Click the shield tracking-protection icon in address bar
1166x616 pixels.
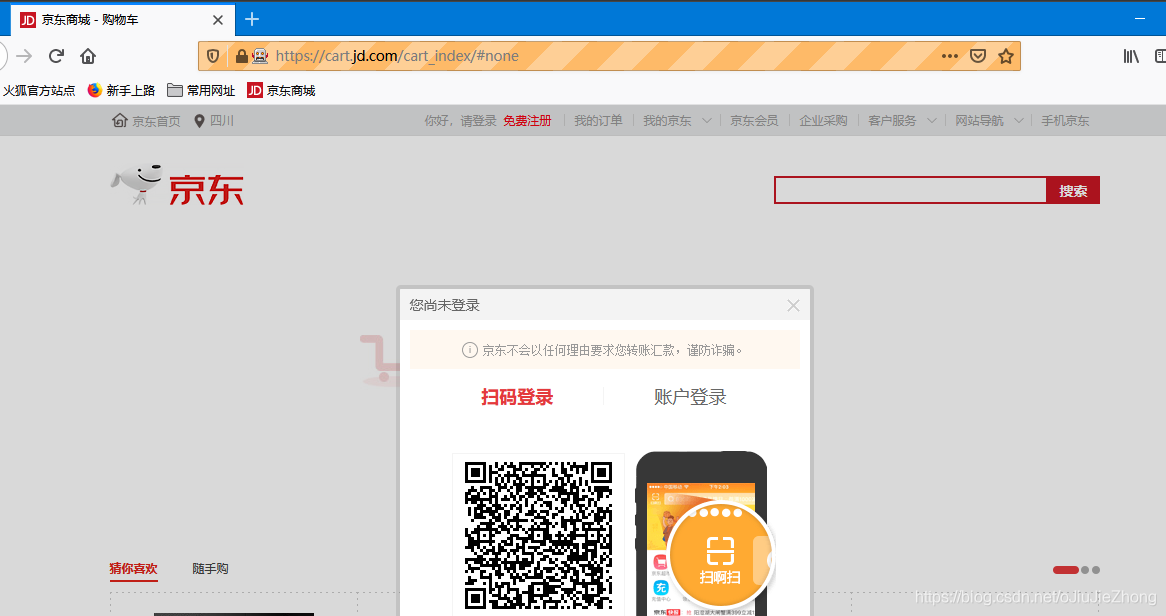point(213,56)
